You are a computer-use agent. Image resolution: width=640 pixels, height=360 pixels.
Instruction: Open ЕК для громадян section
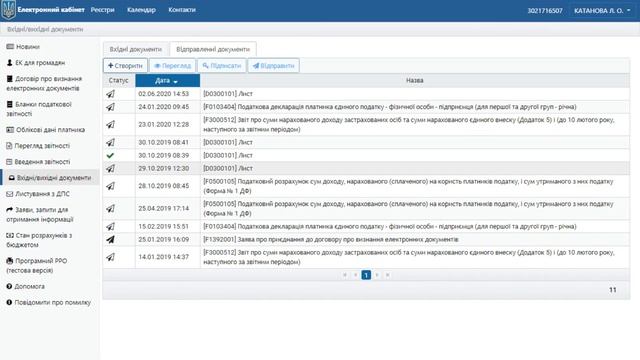coord(36,62)
